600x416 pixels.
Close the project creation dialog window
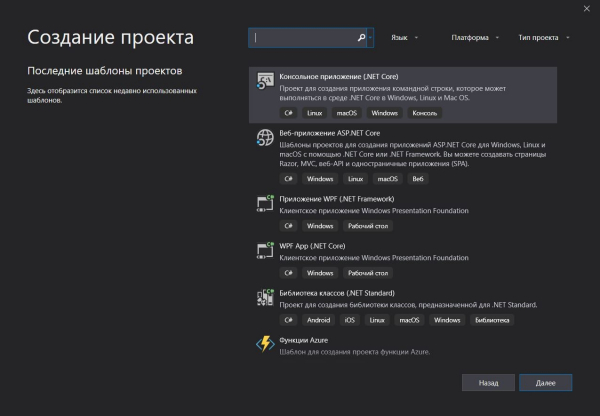[x=585, y=8]
